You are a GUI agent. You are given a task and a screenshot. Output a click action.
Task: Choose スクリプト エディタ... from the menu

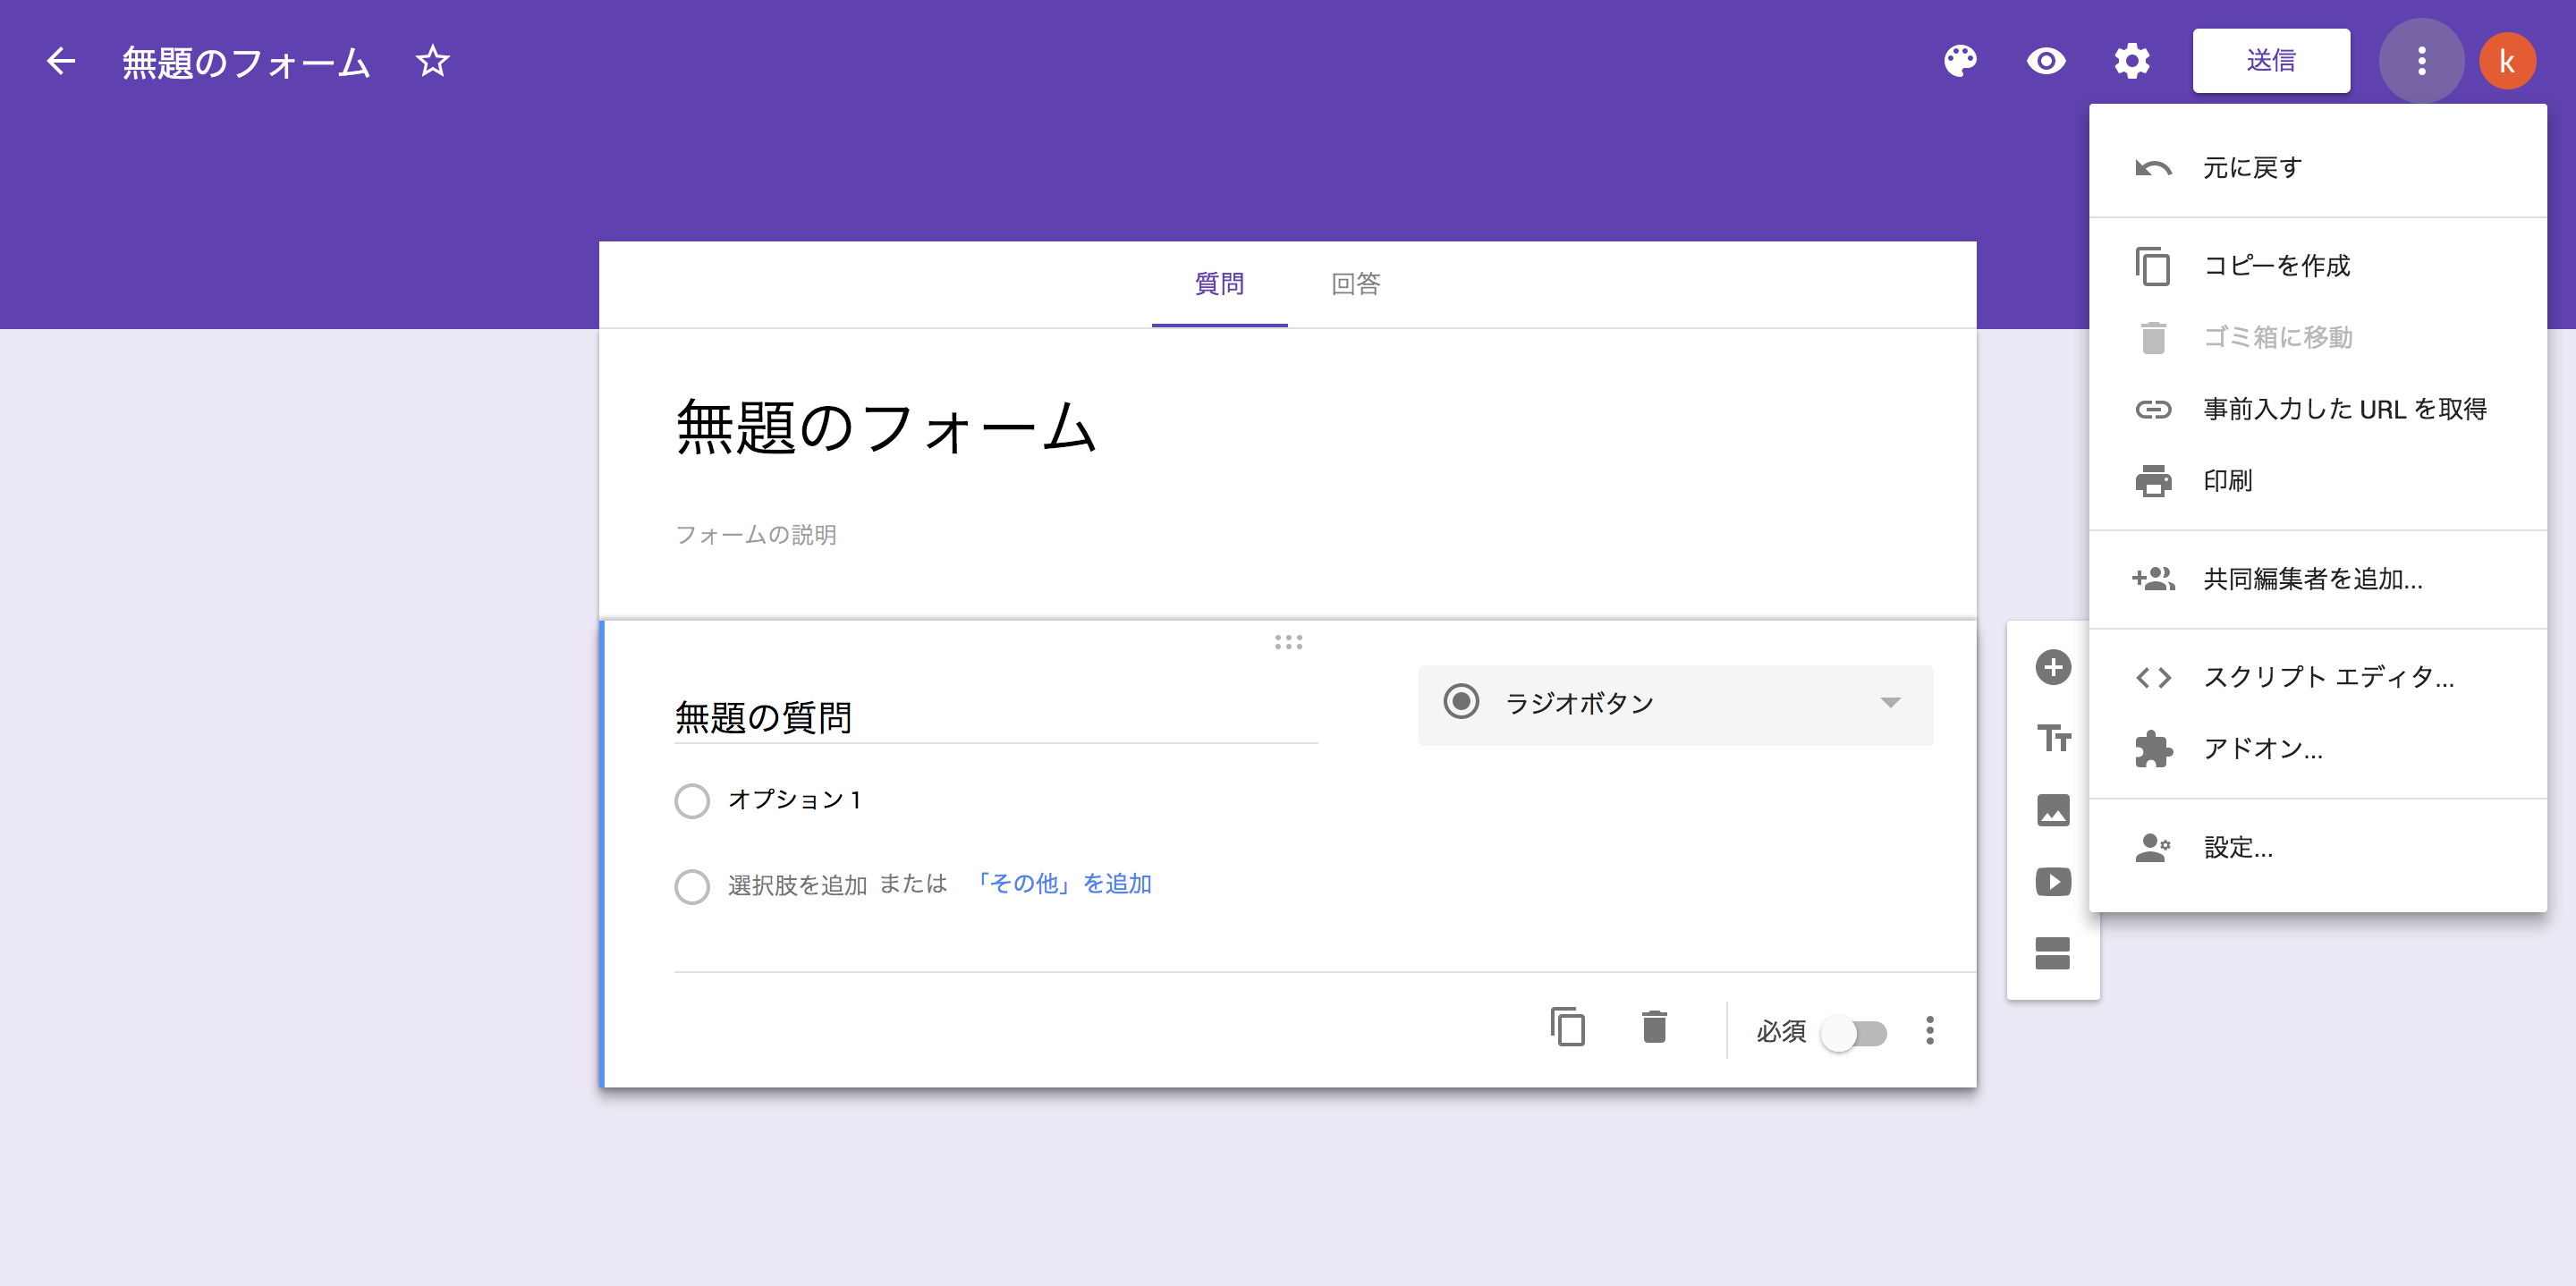pyautogui.click(x=2317, y=677)
